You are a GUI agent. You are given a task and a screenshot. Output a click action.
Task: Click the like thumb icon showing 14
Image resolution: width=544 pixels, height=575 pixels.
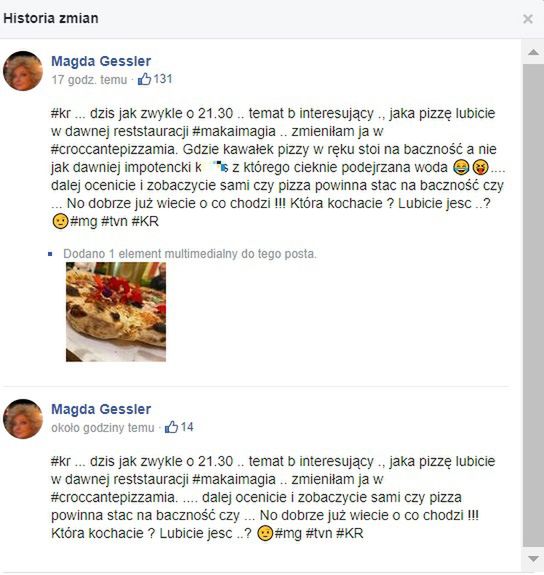tap(171, 427)
